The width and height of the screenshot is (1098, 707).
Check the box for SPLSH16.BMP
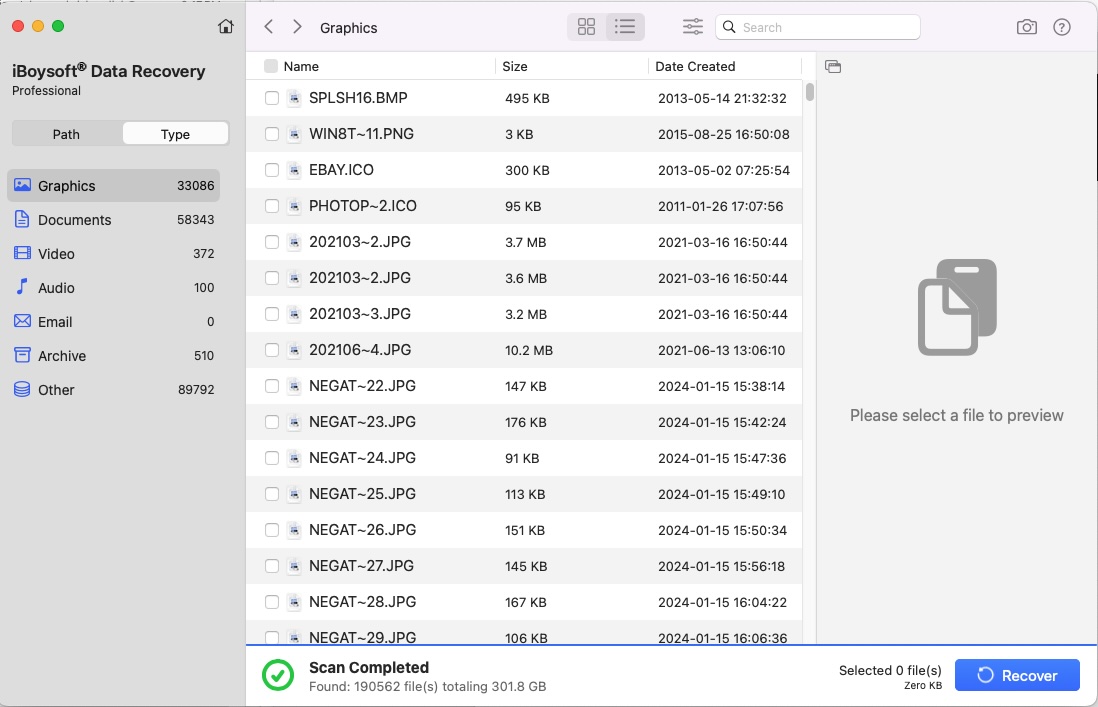click(x=272, y=98)
